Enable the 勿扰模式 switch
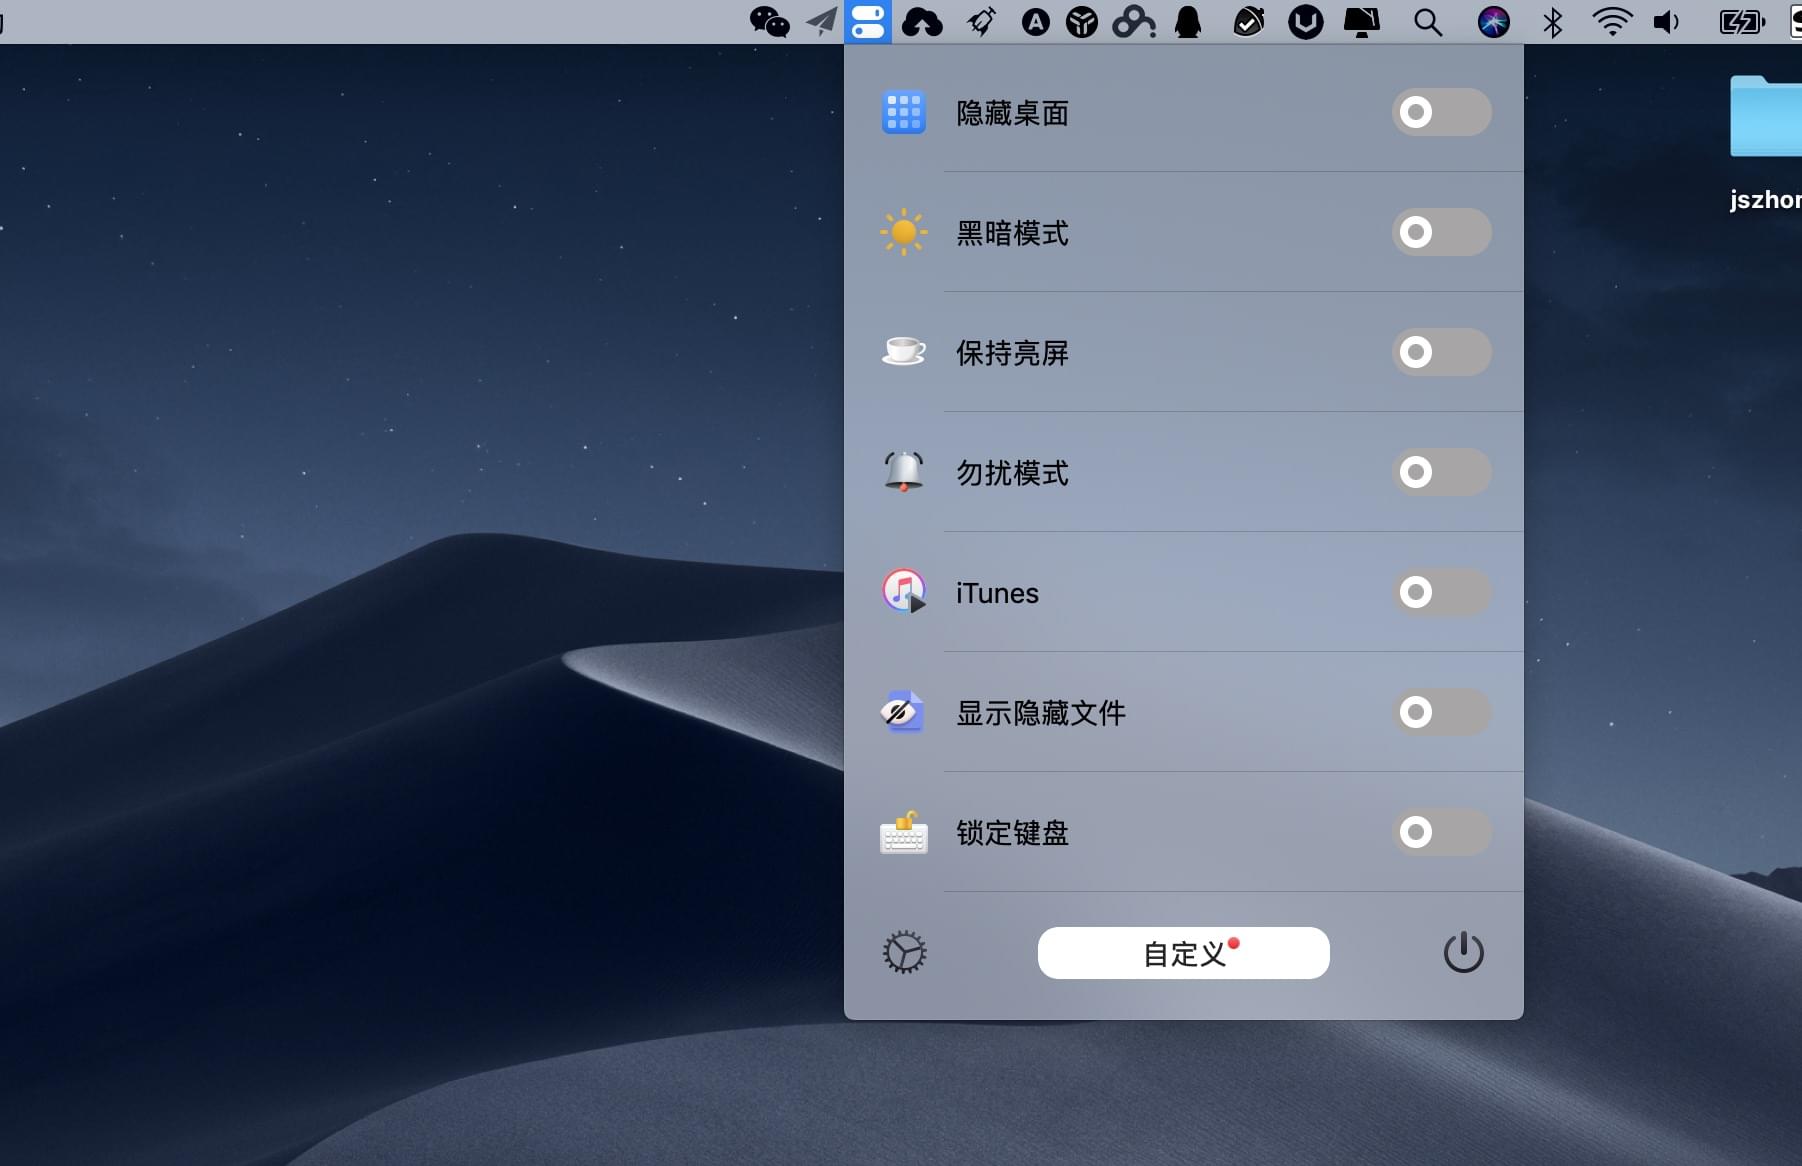1802x1166 pixels. pyautogui.click(x=1441, y=472)
